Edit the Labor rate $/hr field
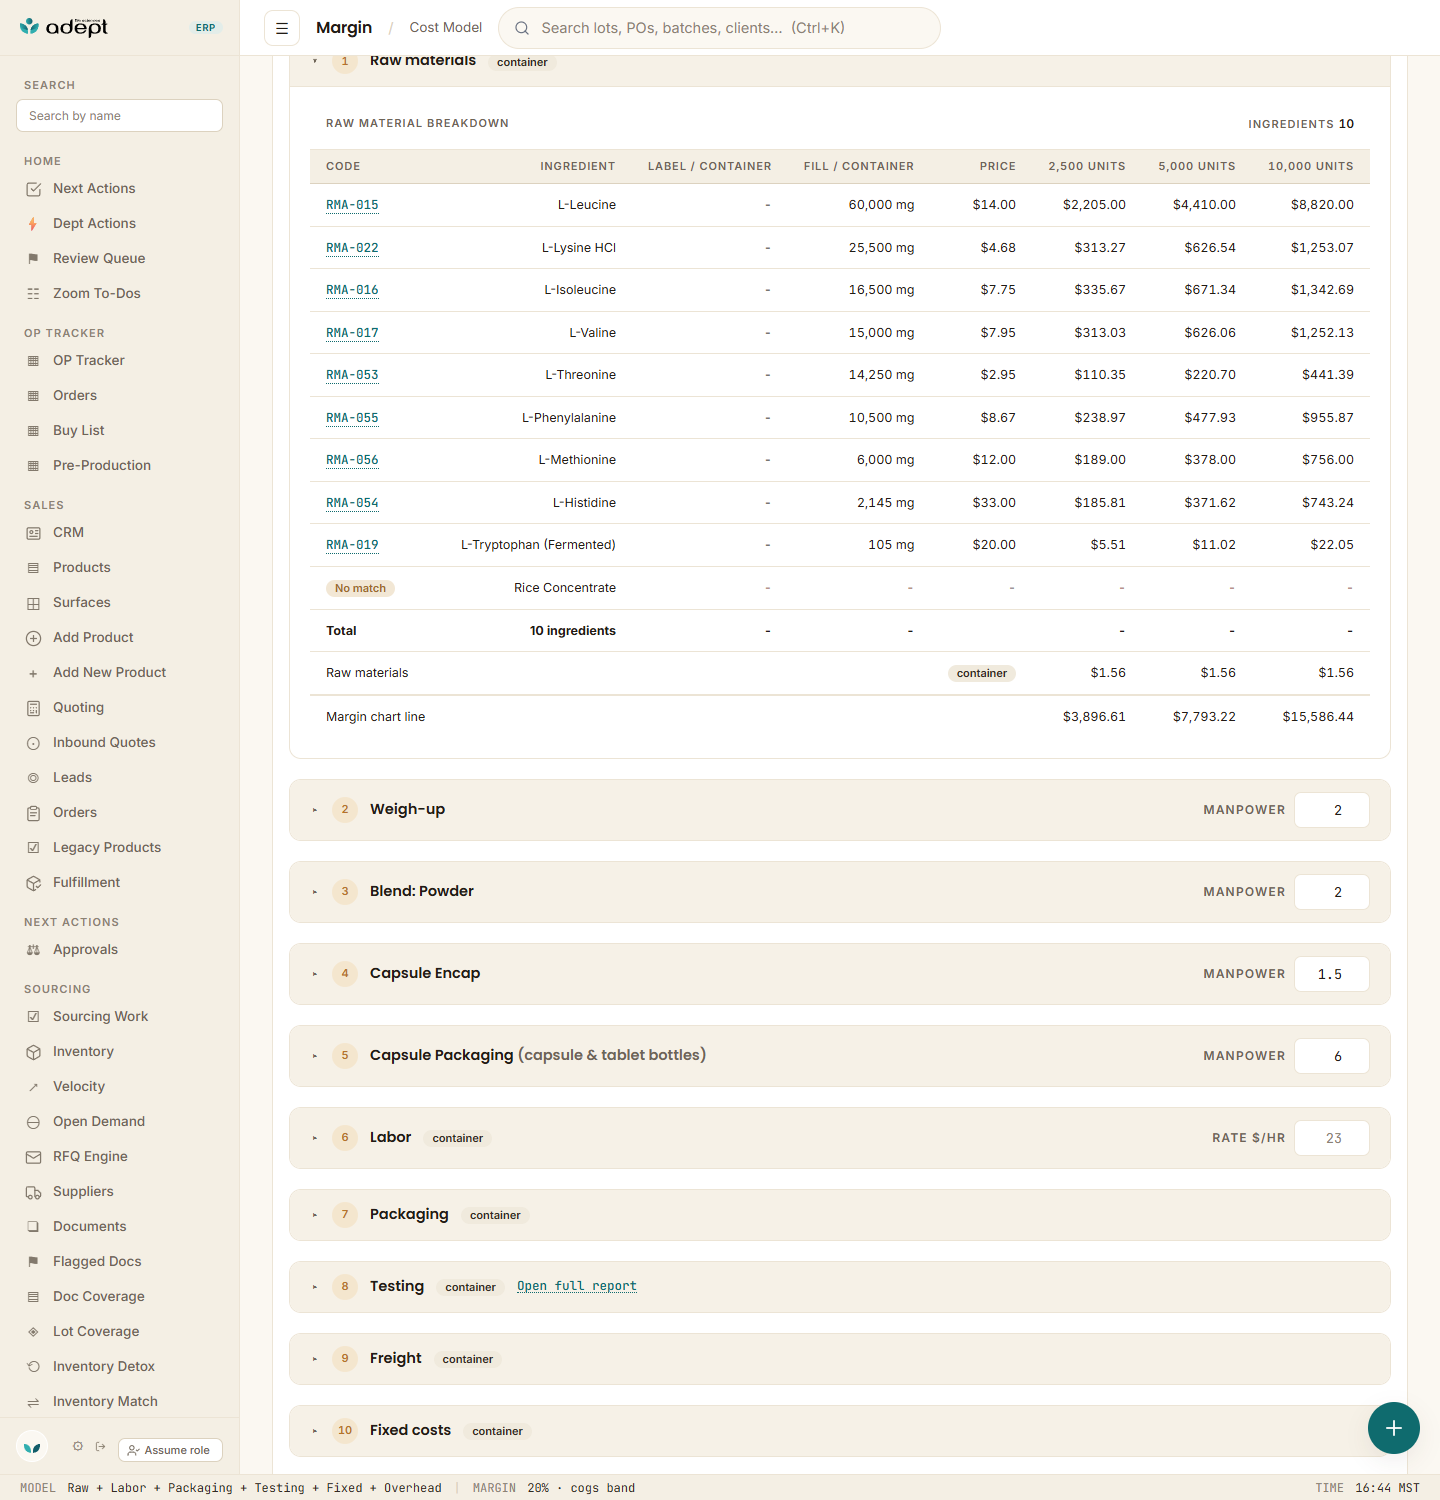Viewport: 1440px width, 1500px height. click(x=1332, y=1138)
